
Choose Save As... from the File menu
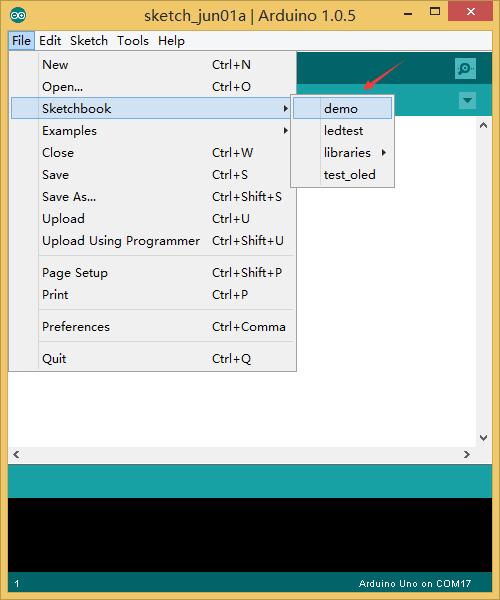click(x=153, y=197)
